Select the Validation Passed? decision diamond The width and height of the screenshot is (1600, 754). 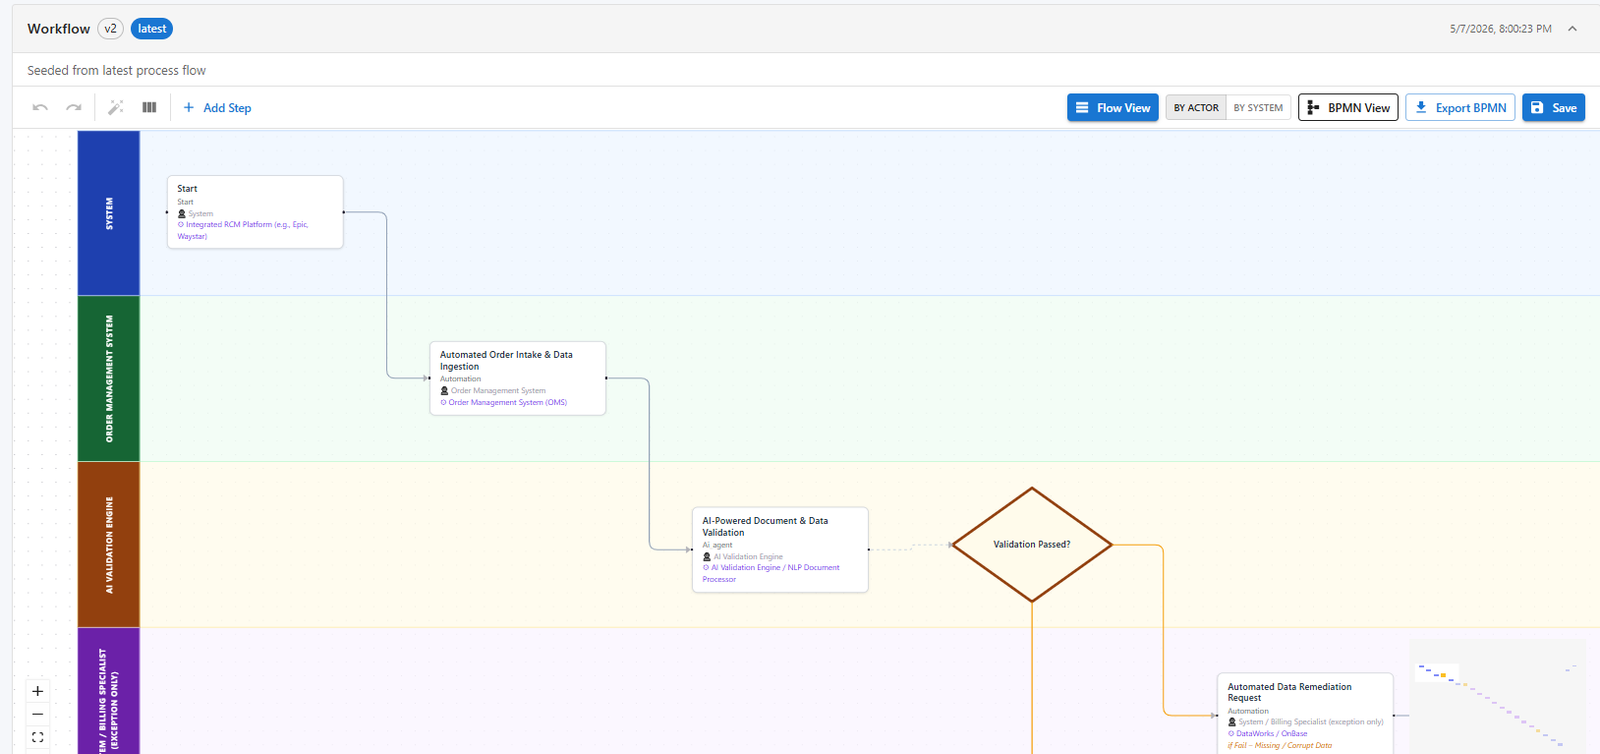1032,545
